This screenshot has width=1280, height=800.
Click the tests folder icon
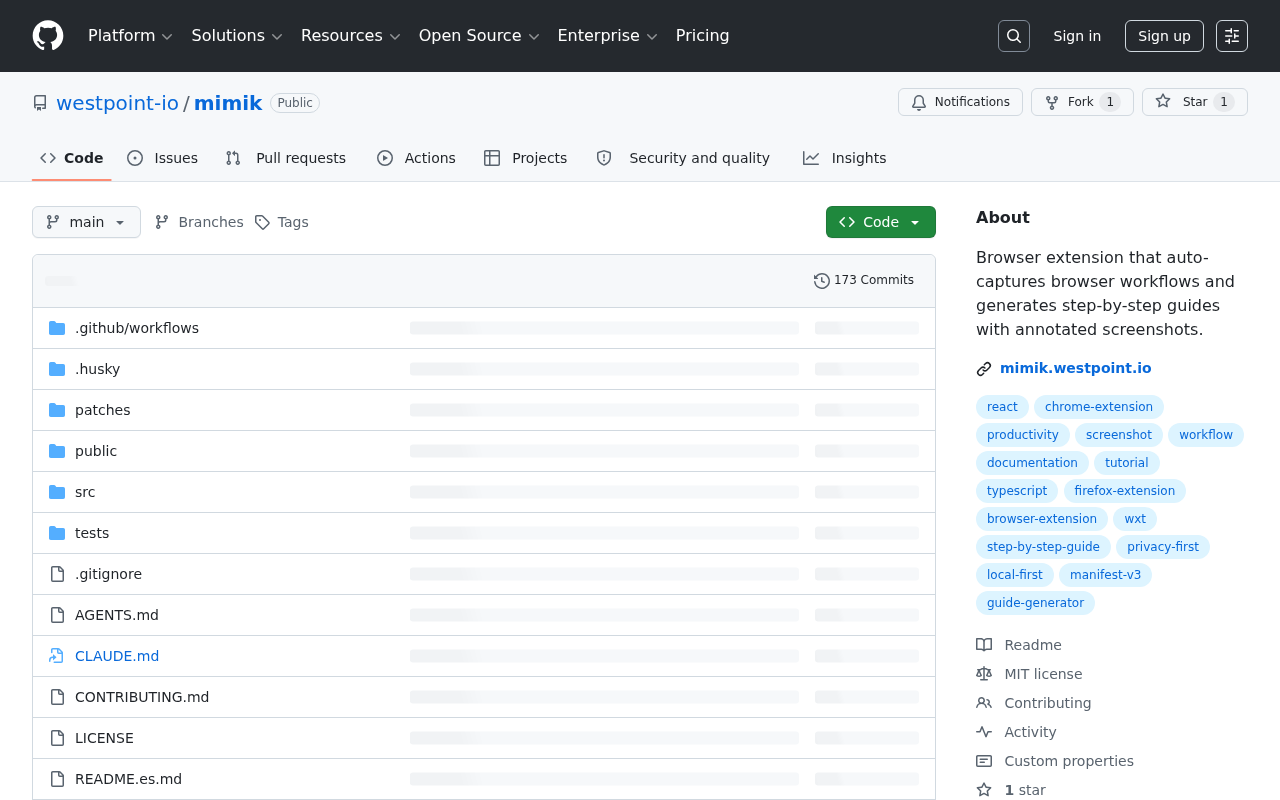tap(57, 533)
